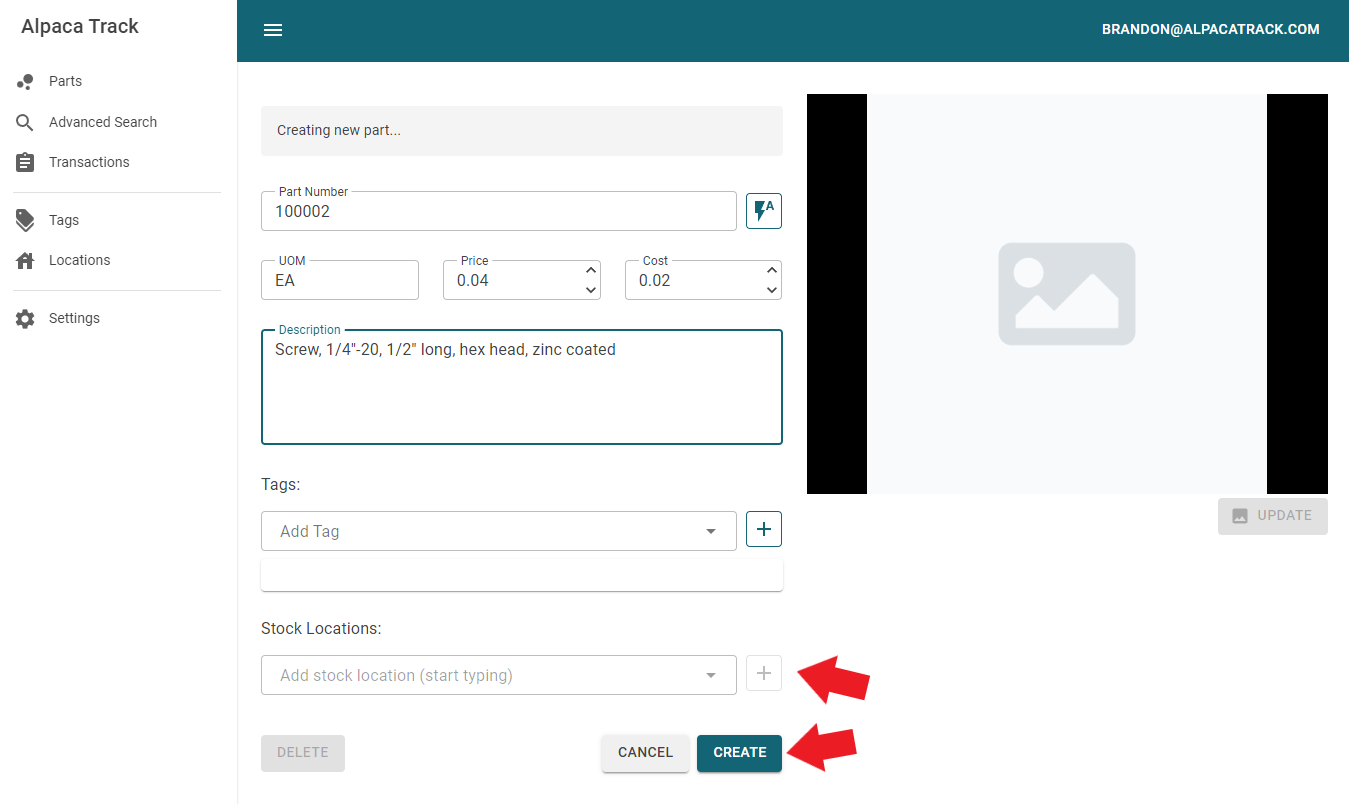
Task: Click the Locations house icon
Action: (25, 260)
